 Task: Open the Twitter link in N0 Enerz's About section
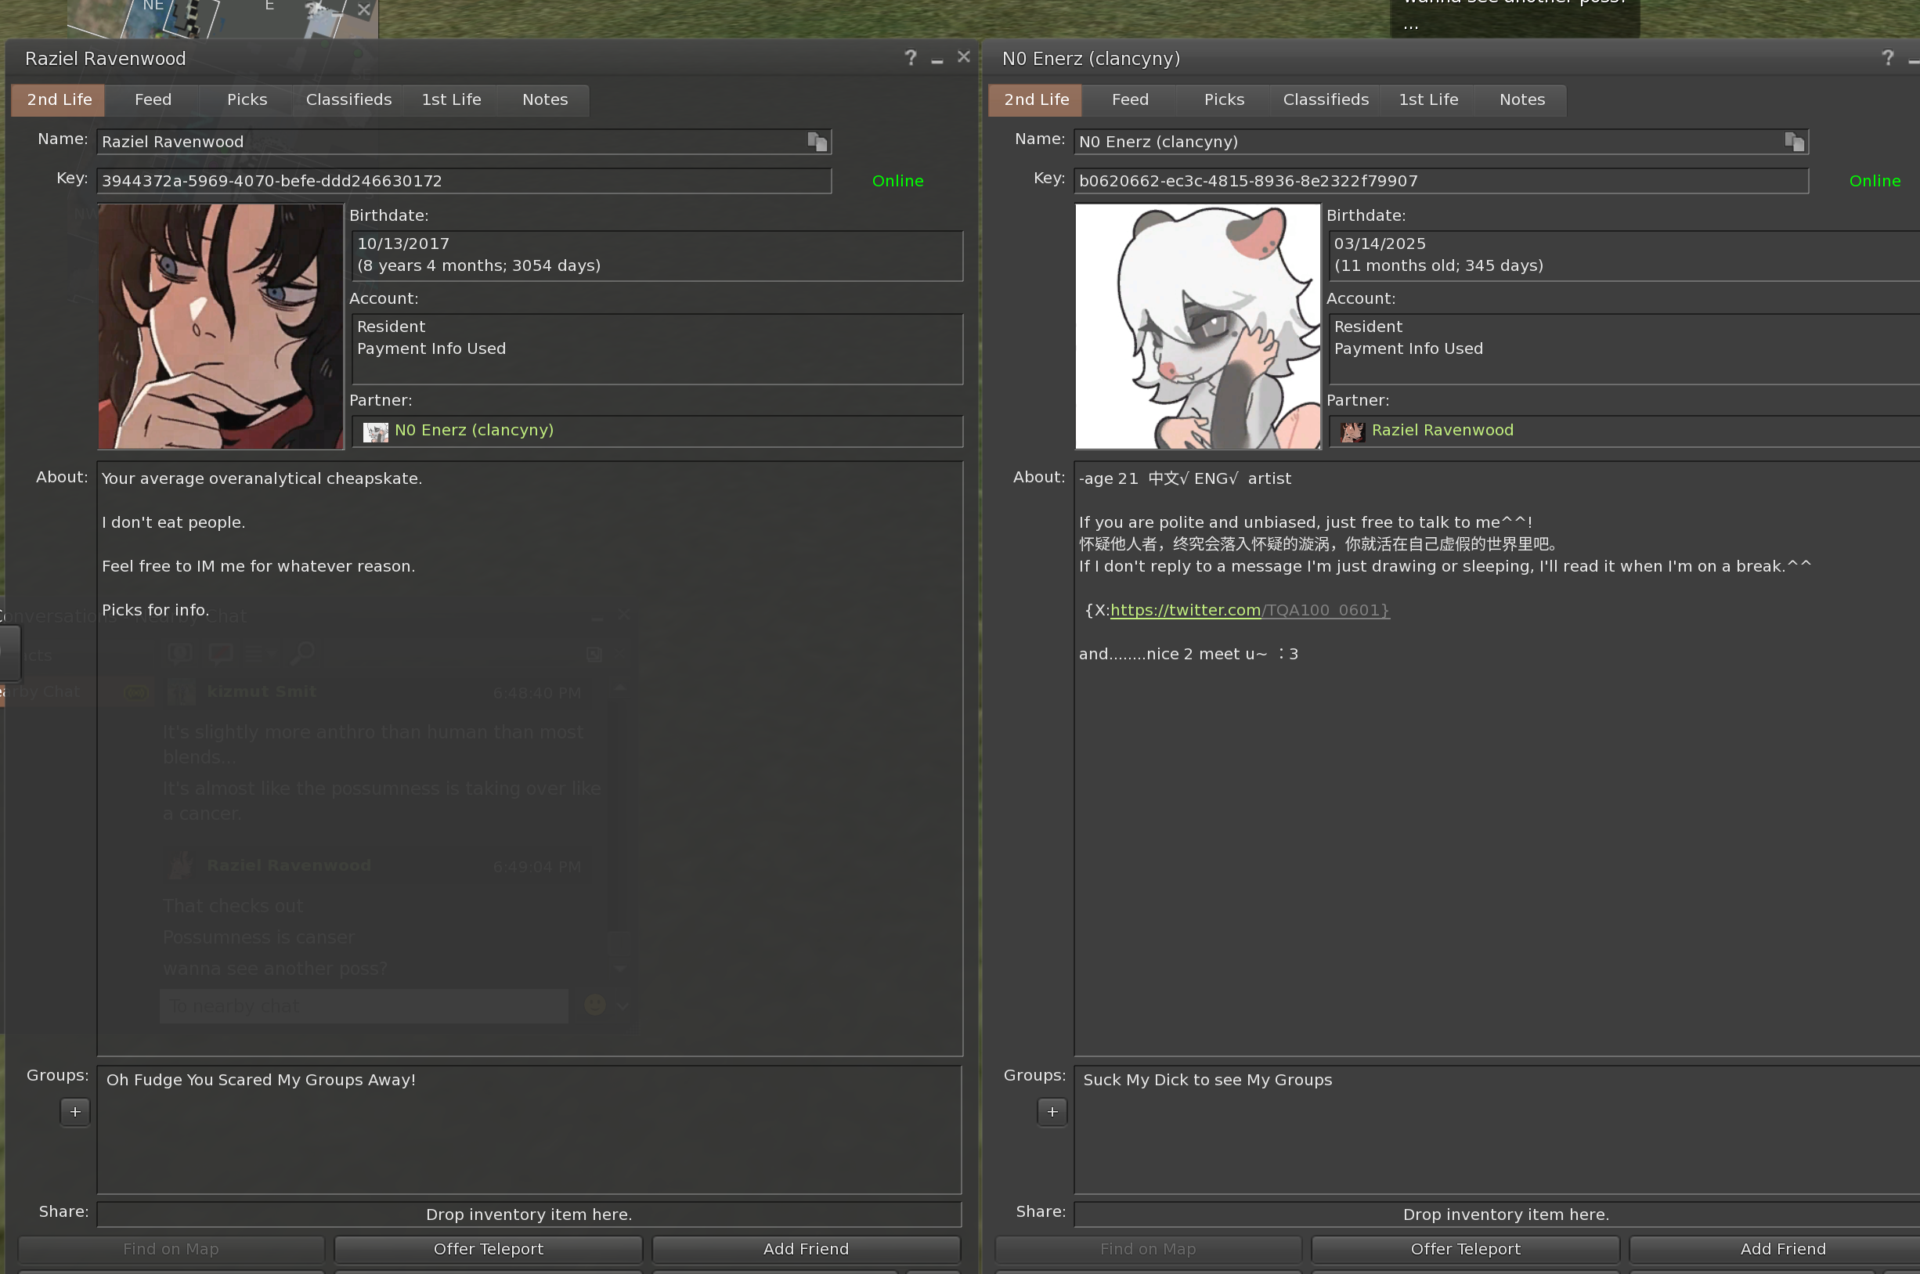pyautogui.click(x=1185, y=610)
